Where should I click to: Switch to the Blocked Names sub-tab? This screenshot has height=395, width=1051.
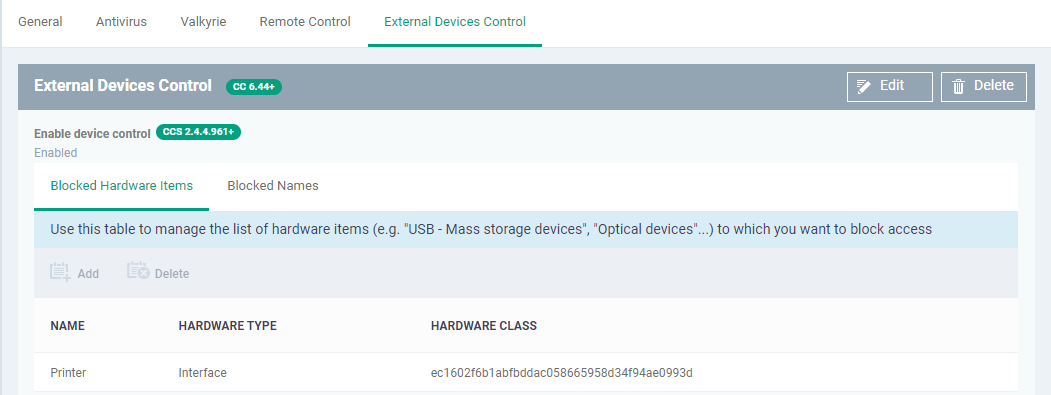(x=273, y=186)
